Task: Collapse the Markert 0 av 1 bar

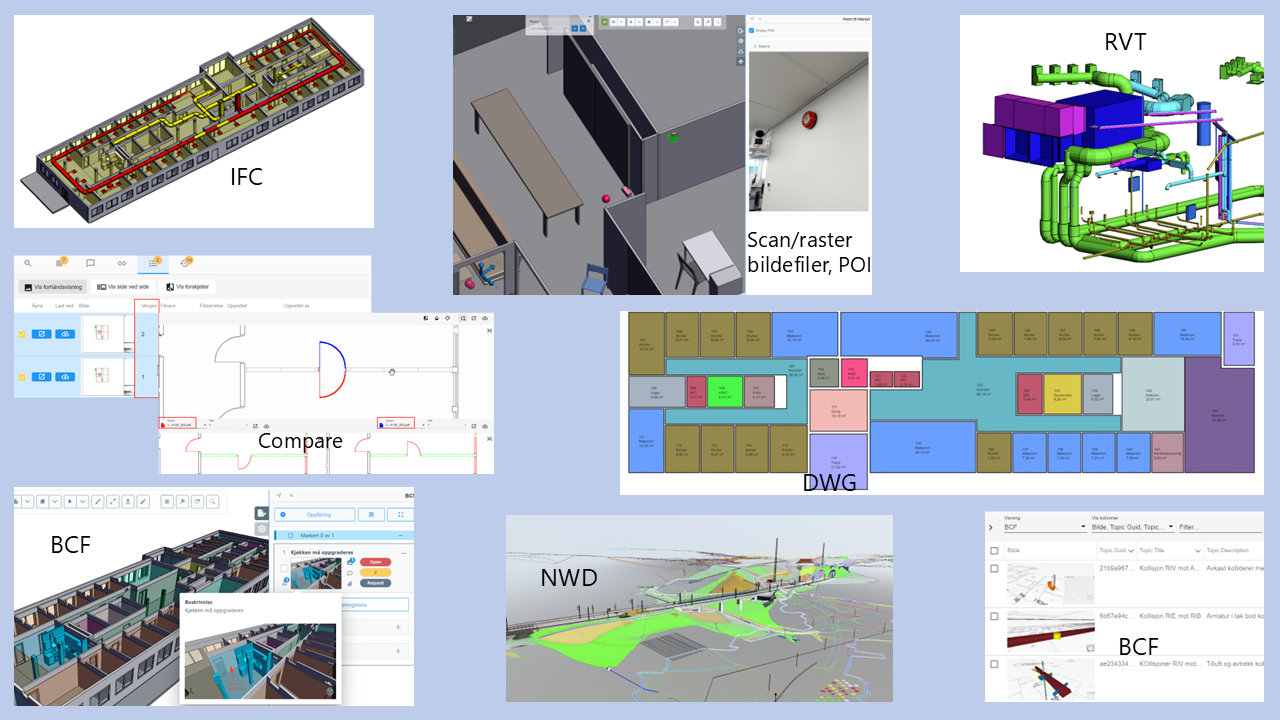Action: (x=400, y=535)
